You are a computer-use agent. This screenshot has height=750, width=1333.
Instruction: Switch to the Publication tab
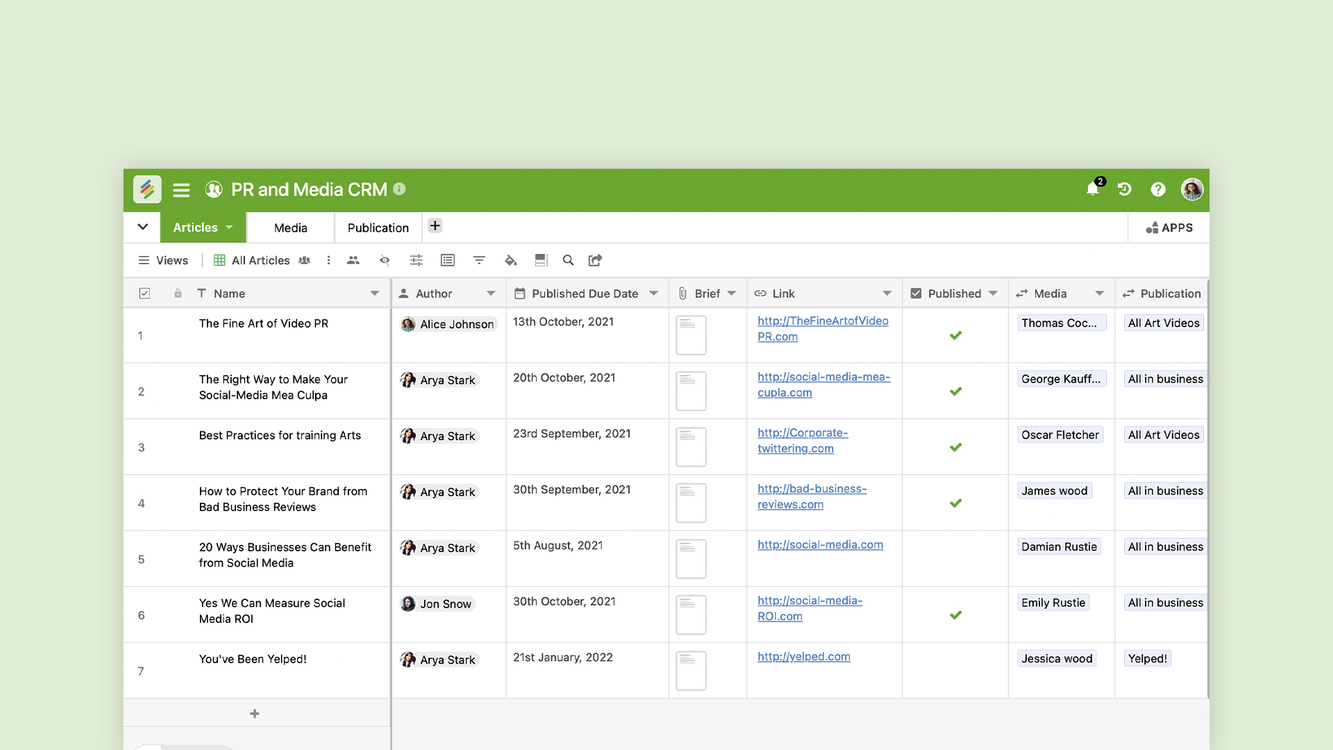click(x=378, y=228)
